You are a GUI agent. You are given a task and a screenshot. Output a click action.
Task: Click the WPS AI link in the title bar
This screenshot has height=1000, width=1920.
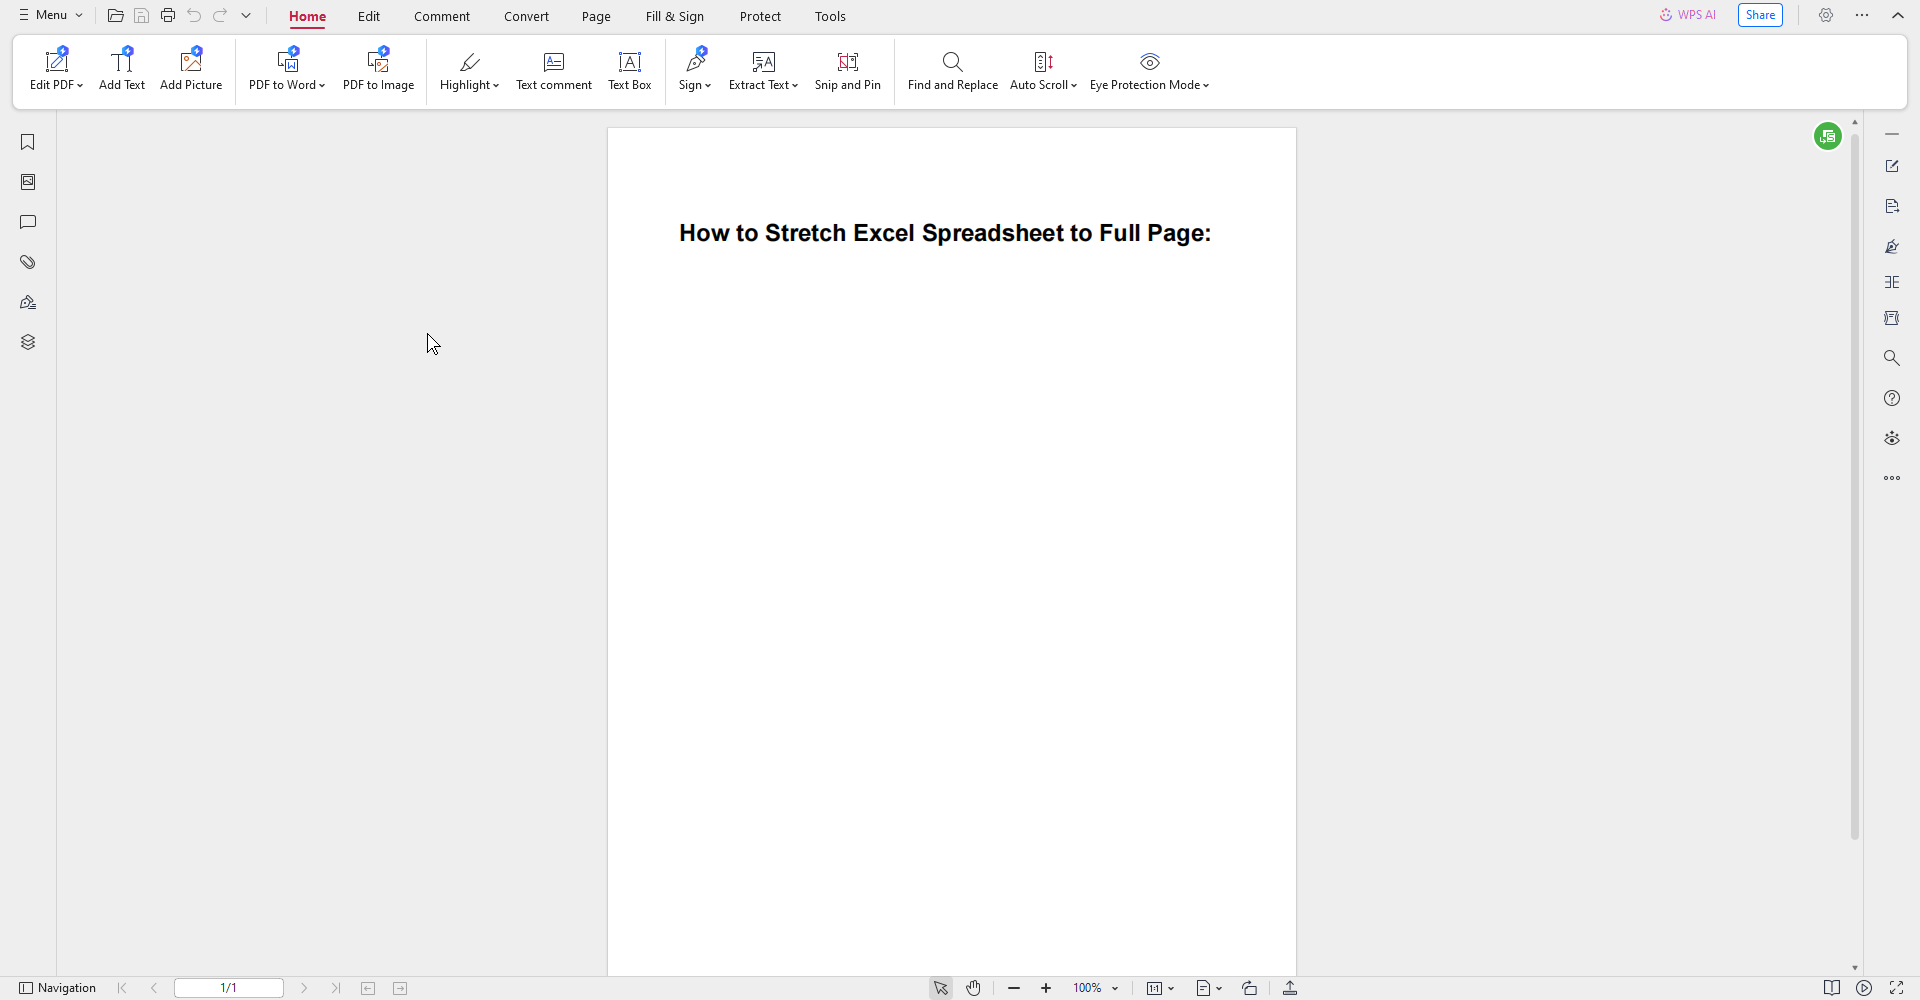coord(1688,14)
